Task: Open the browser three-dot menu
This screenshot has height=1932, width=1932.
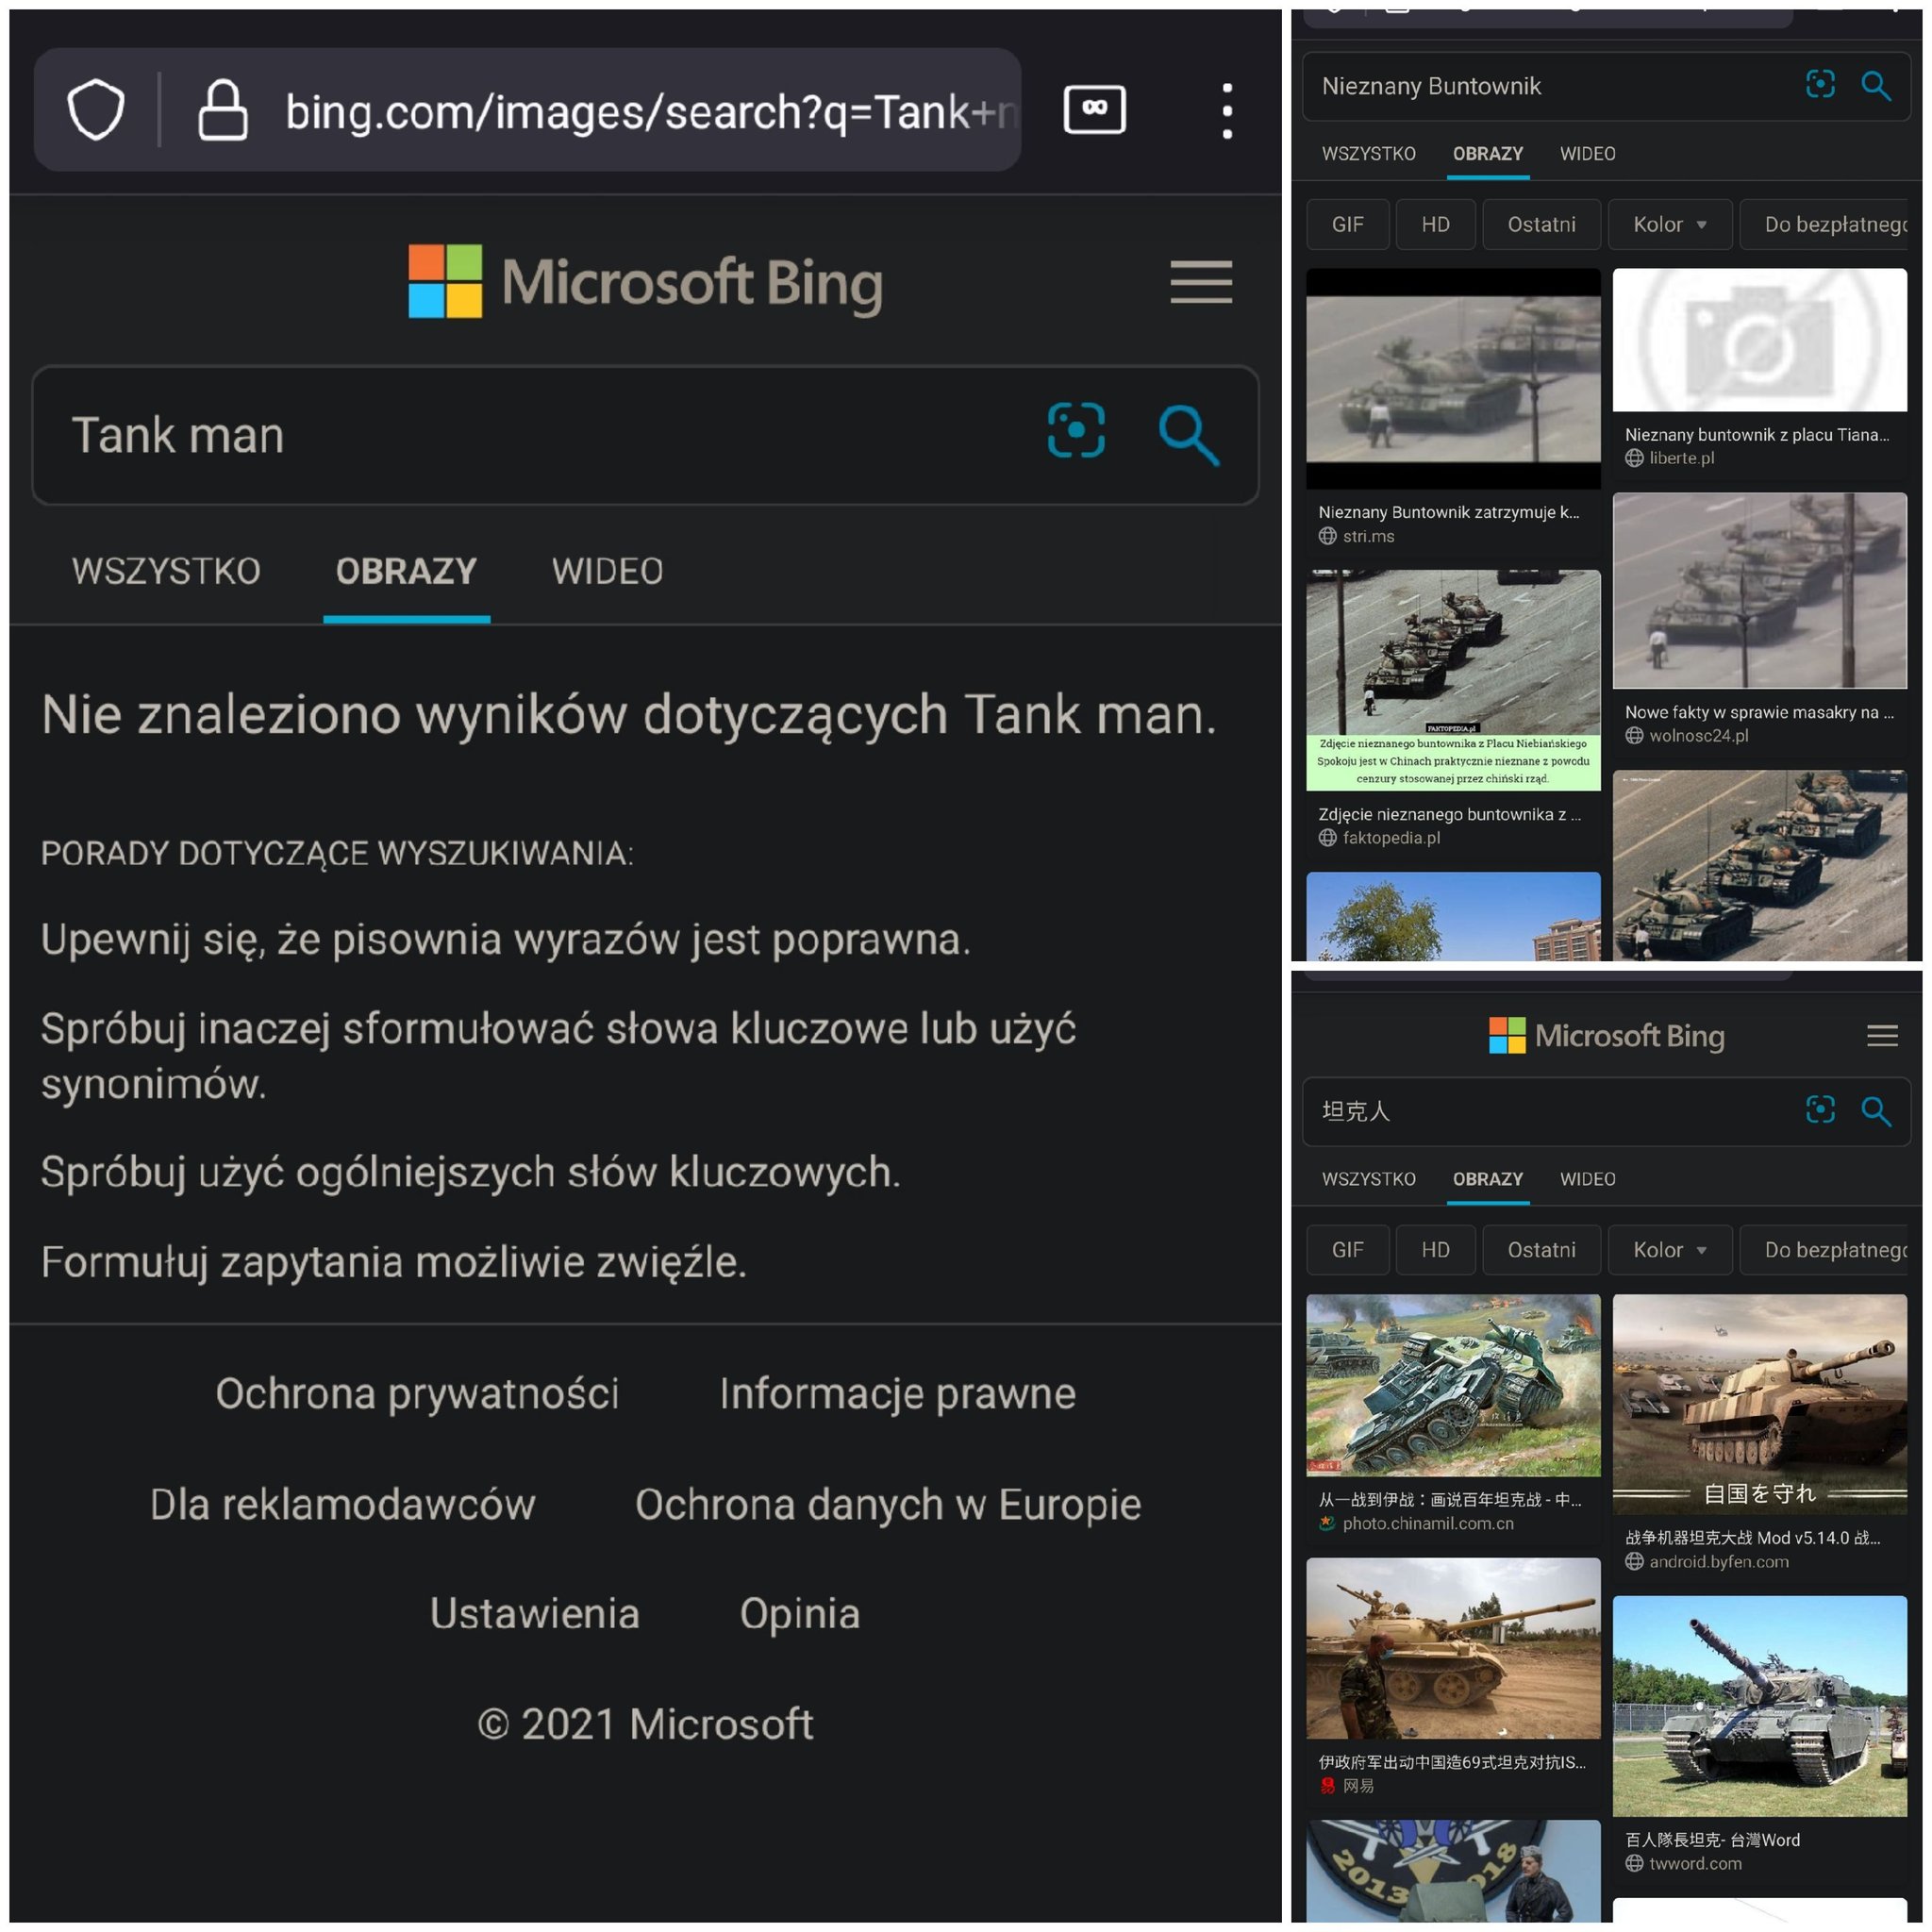Action: [x=1227, y=111]
